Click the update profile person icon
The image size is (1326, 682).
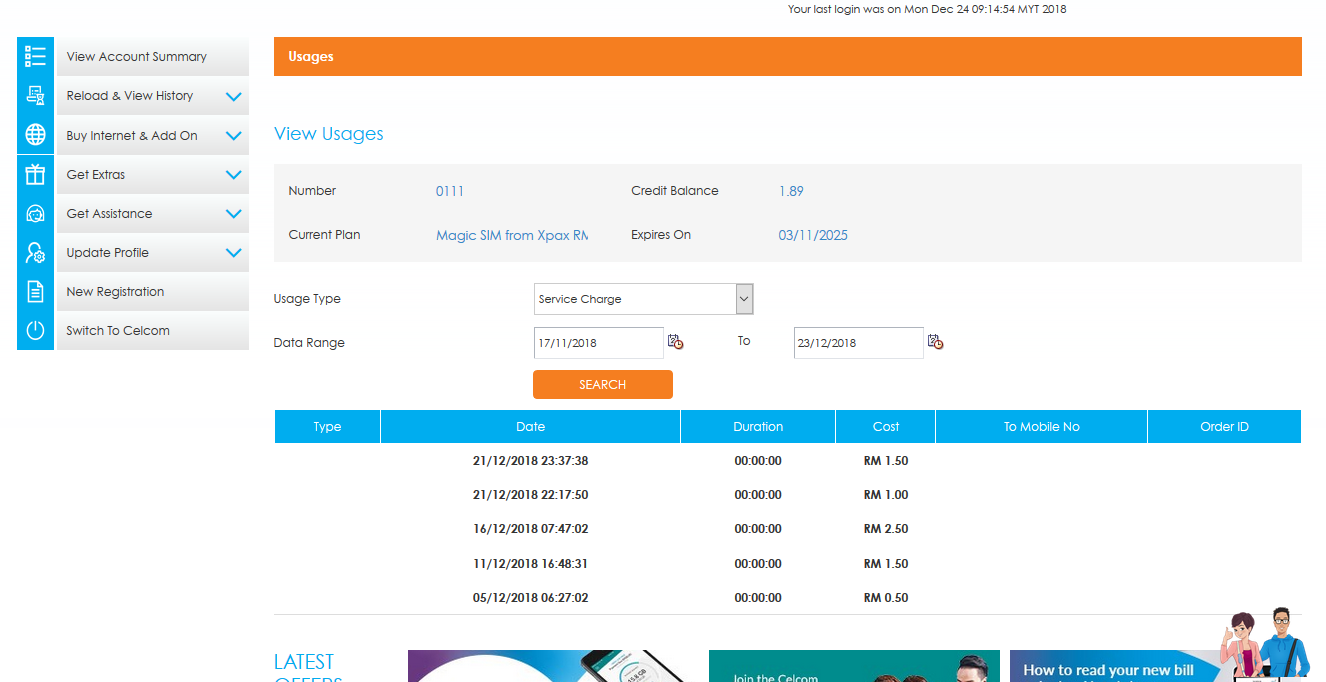coord(35,253)
